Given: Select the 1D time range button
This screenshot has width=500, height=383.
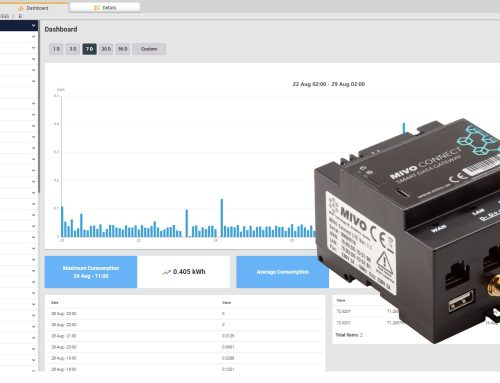Looking at the screenshot, I should coord(56,49).
